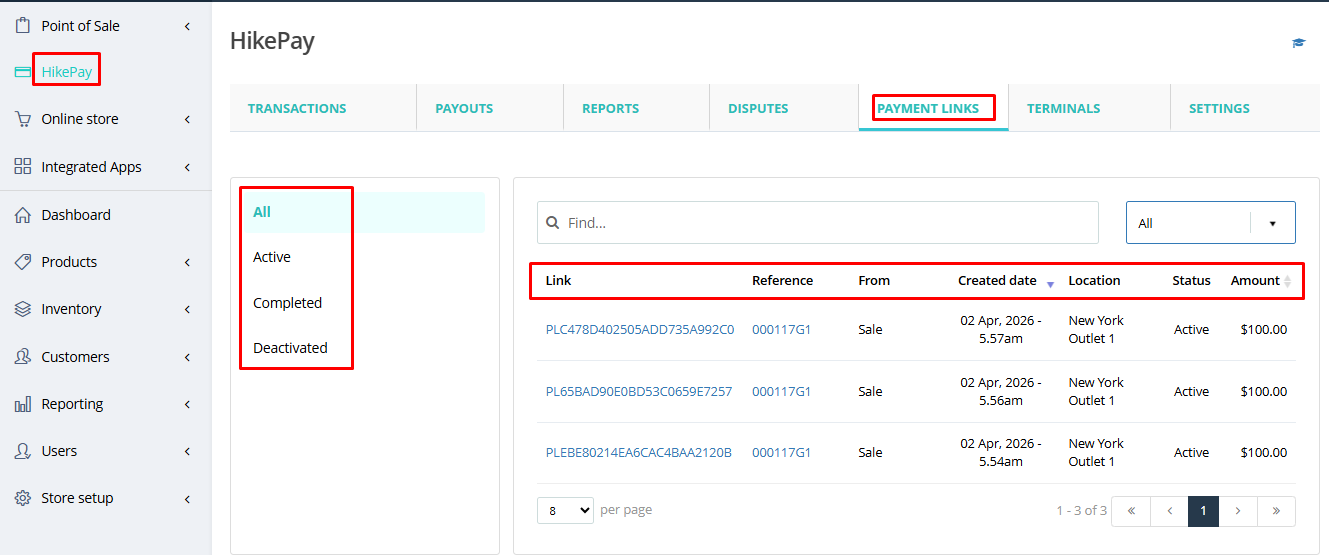The image size is (1329, 555).
Task: Toggle sort on Amount column
Action: coord(1287,281)
